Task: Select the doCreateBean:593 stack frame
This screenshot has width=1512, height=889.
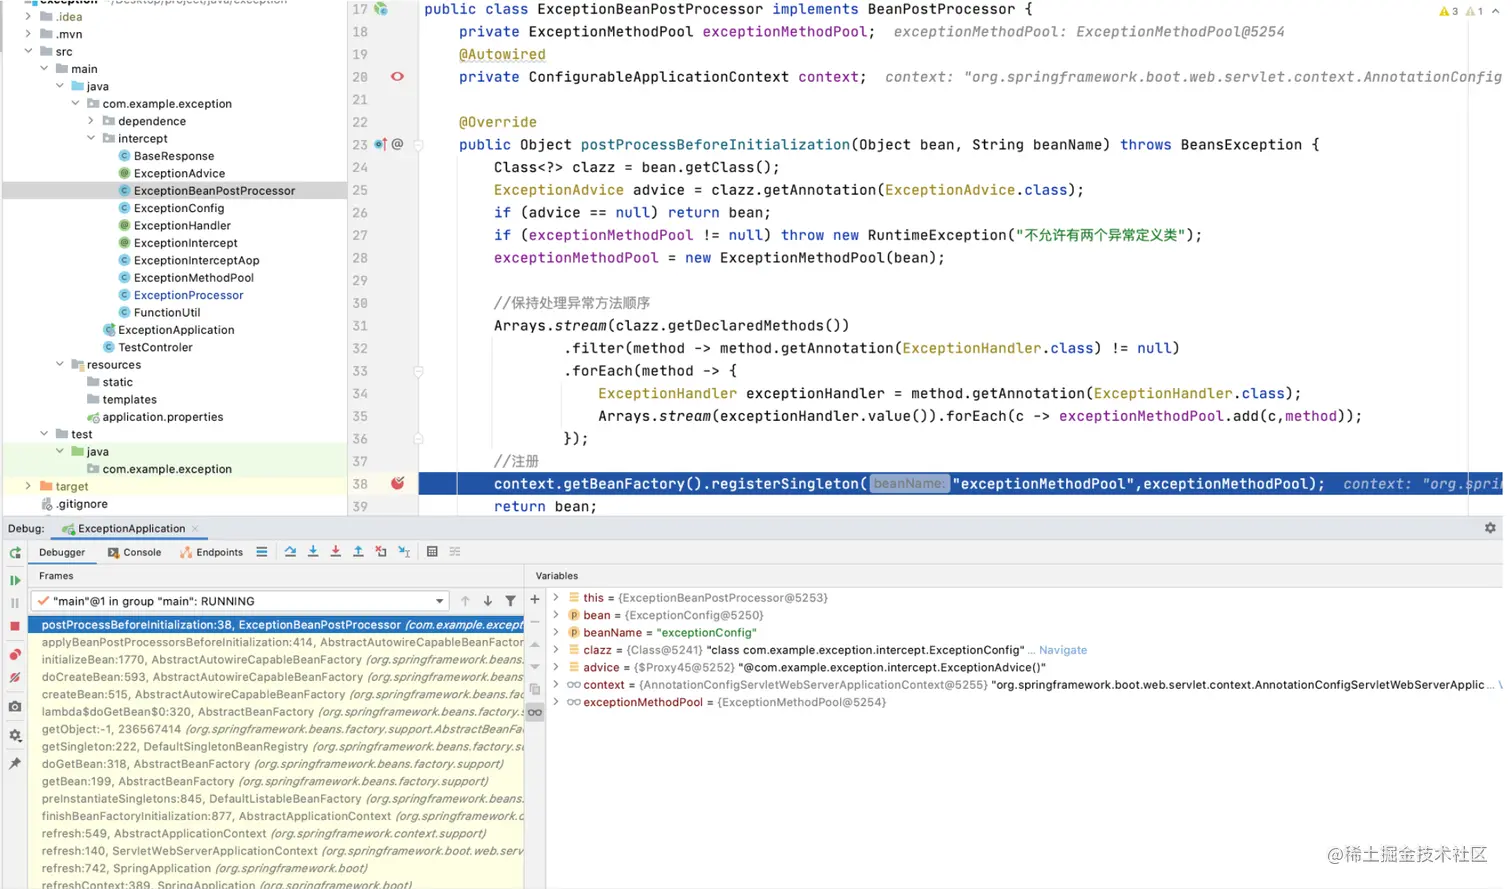Action: pos(276,677)
